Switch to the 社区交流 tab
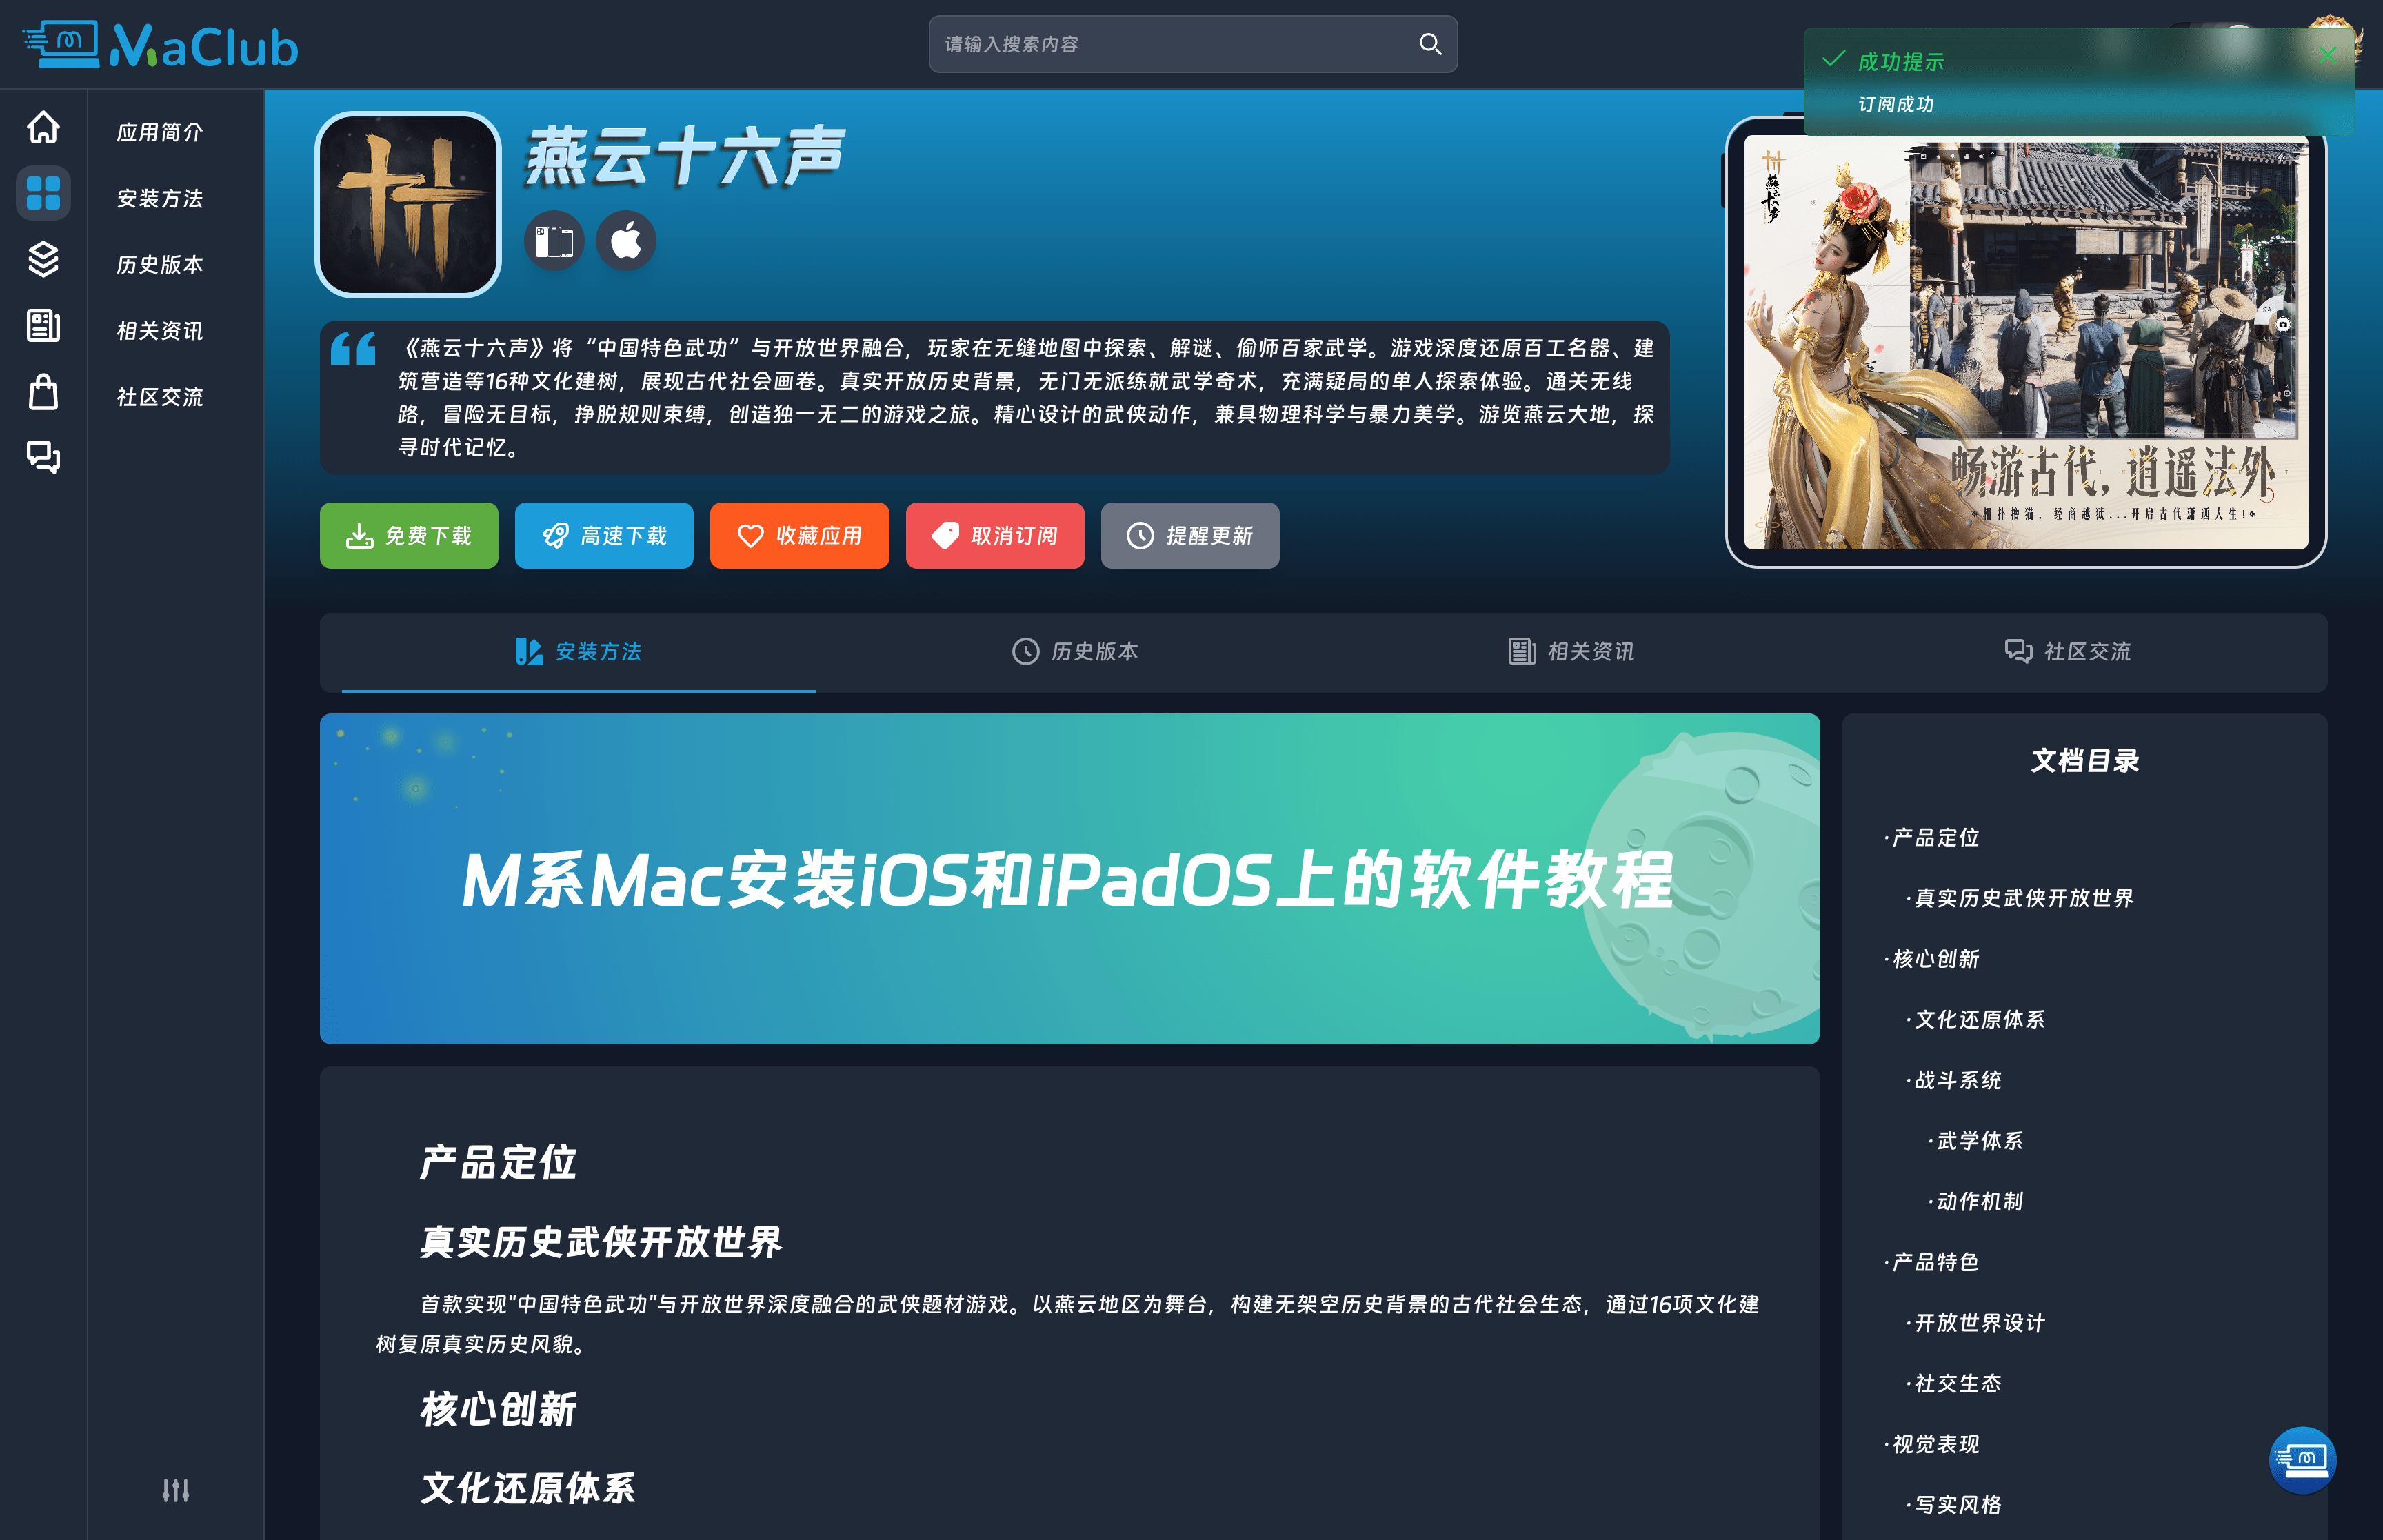This screenshot has width=2383, height=1540. click(2067, 652)
